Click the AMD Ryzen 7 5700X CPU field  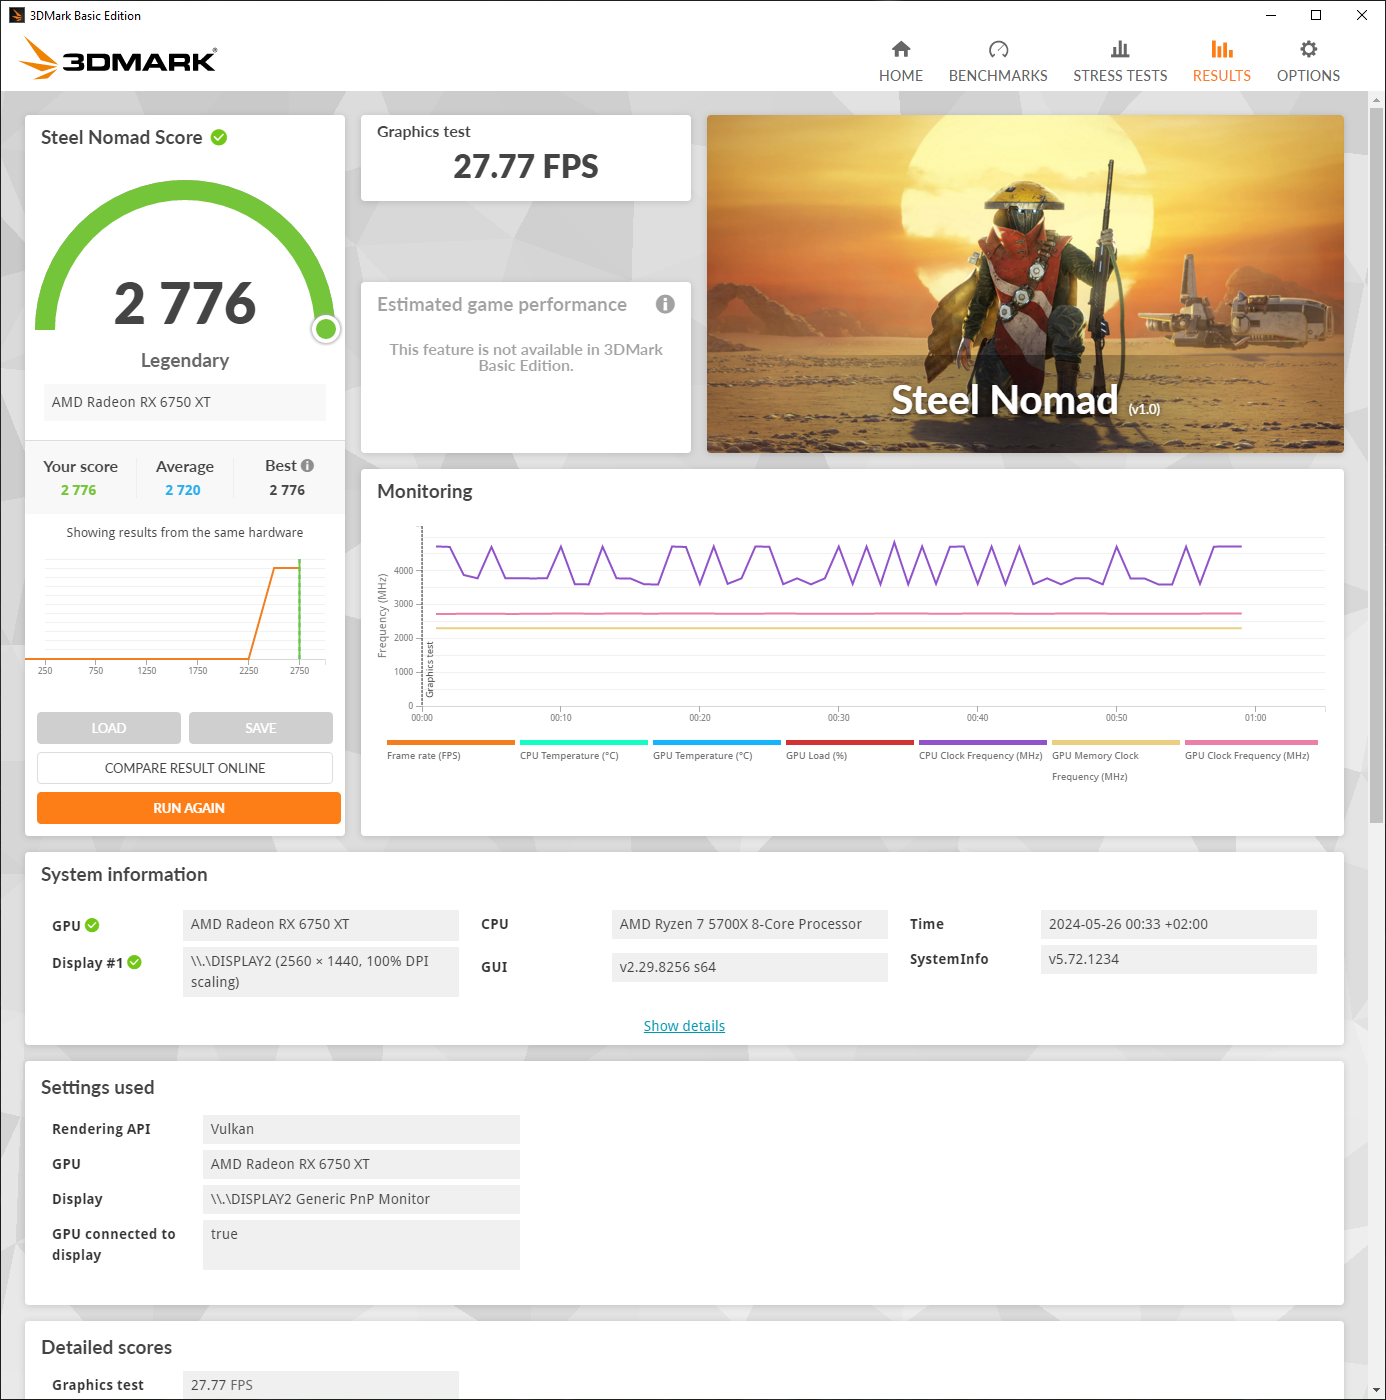tap(749, 924)
